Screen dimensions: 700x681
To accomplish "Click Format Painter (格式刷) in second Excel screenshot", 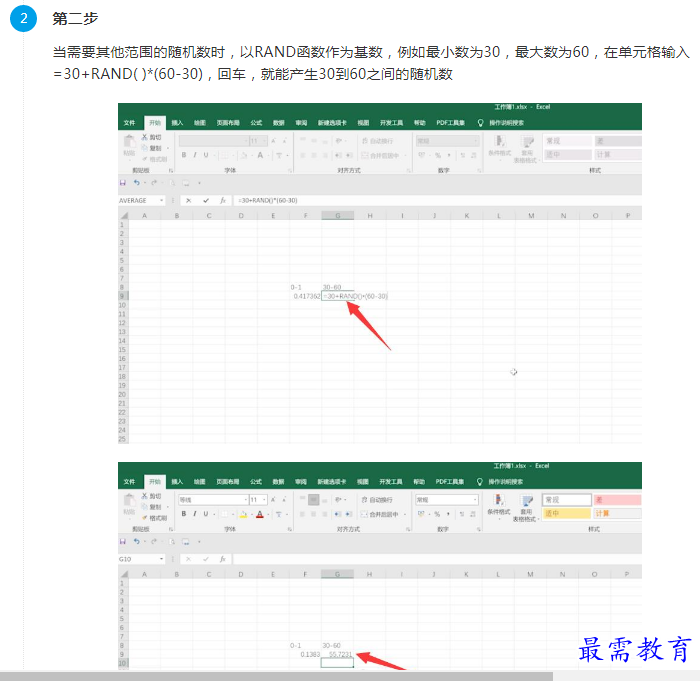I will click(154, 518).
